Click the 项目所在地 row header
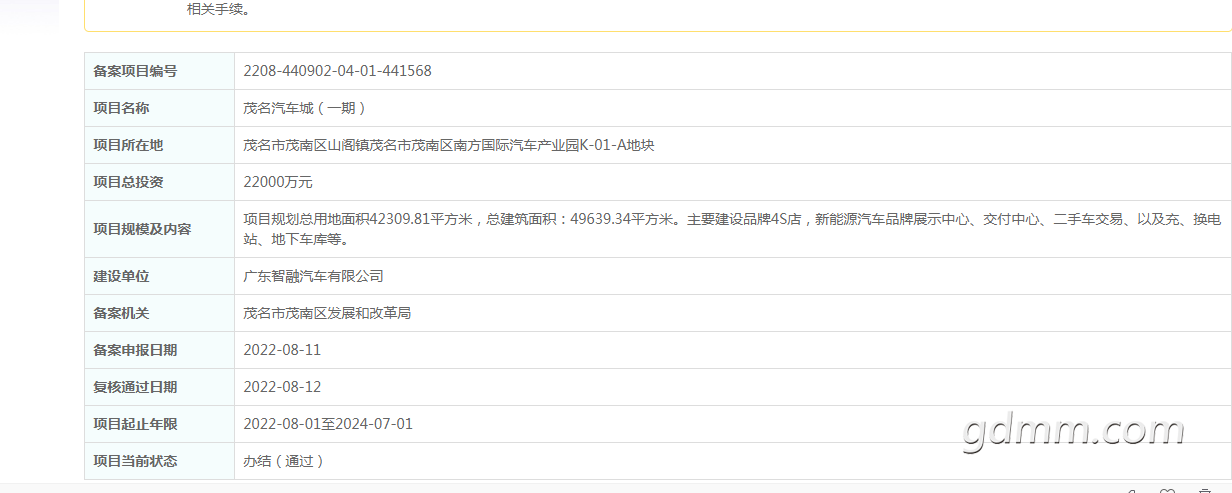The width and height of the screenshot is (1232, 493). (128, 145)
